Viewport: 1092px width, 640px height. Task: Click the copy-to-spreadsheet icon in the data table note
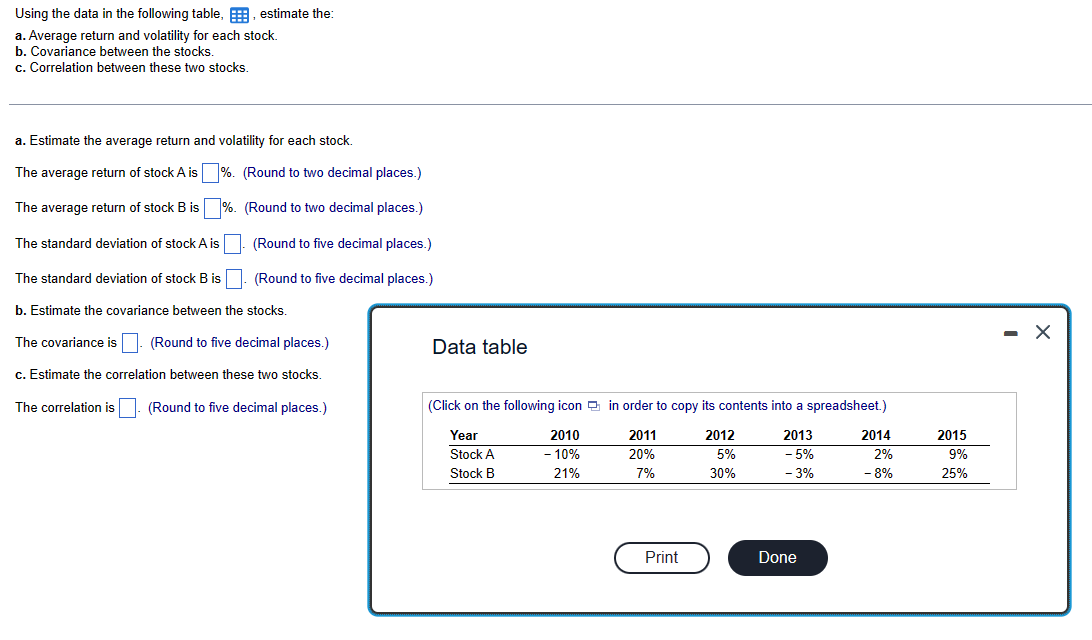tap(594, 405)
